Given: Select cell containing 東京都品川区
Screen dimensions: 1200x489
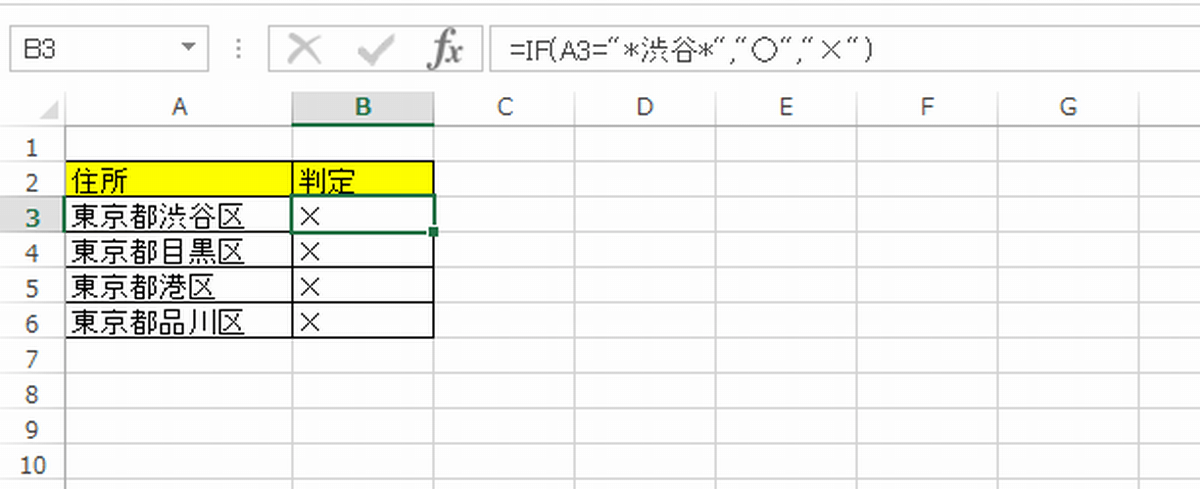Looking at the screenshot, I should (179, 322).
